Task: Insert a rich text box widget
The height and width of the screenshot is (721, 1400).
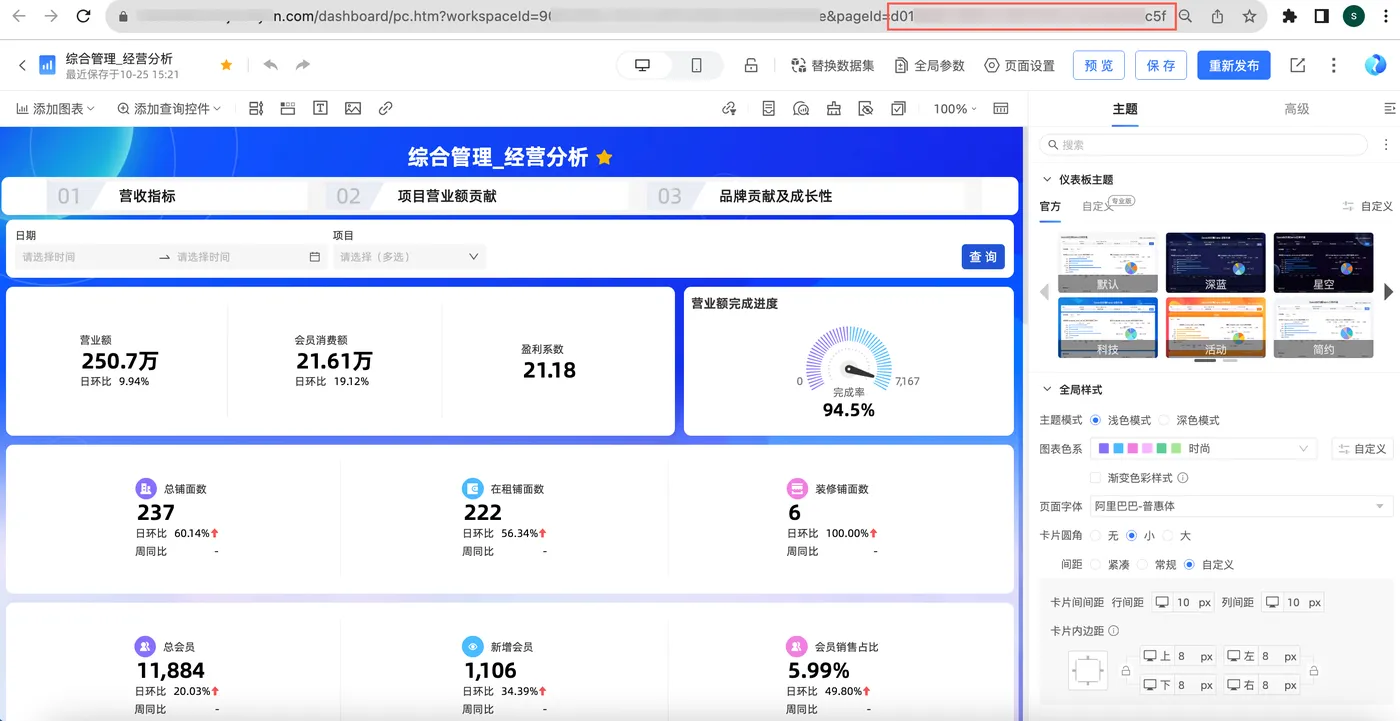Action: (320, 109)
